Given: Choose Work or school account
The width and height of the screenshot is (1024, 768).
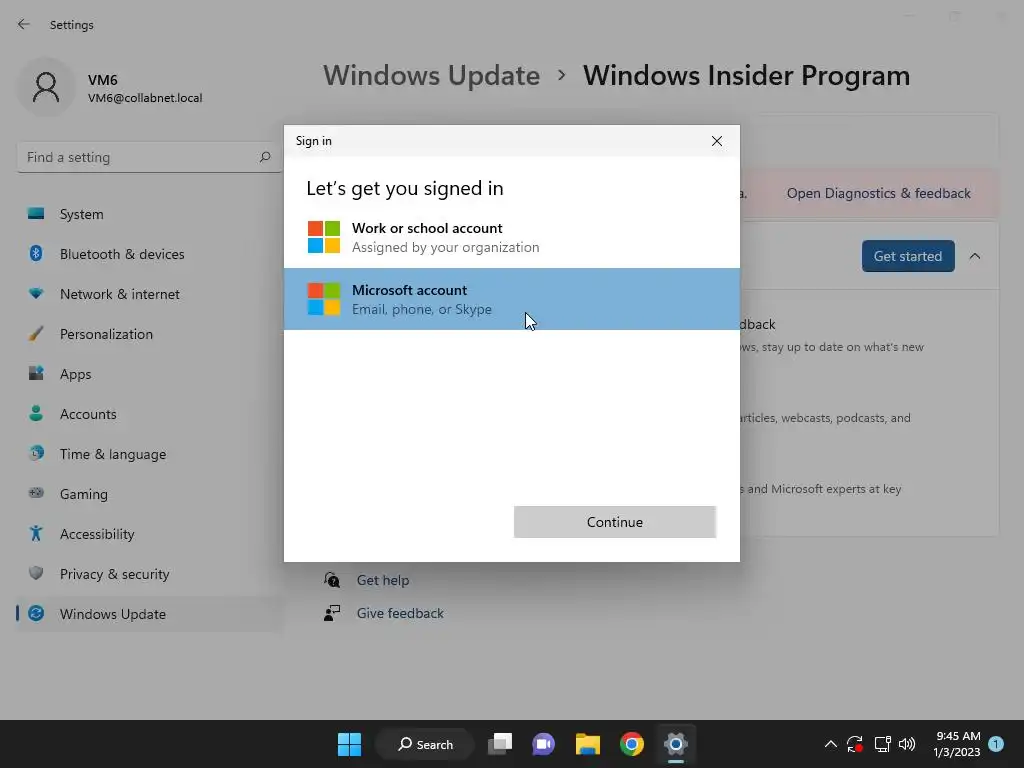Looking at the screenshot, I should [x=511, y=237].
